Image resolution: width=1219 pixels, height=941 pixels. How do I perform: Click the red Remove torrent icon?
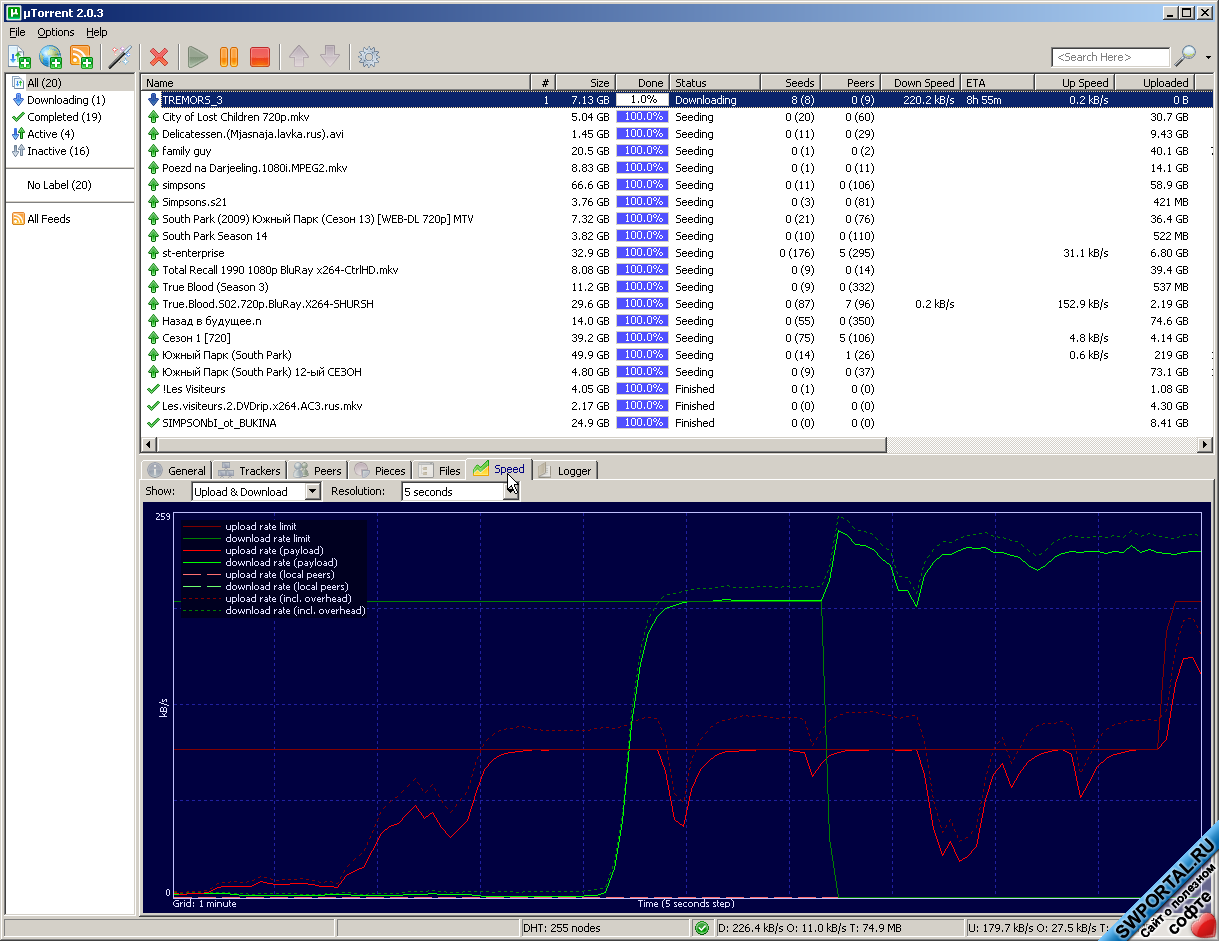click(x=159, y=57)
